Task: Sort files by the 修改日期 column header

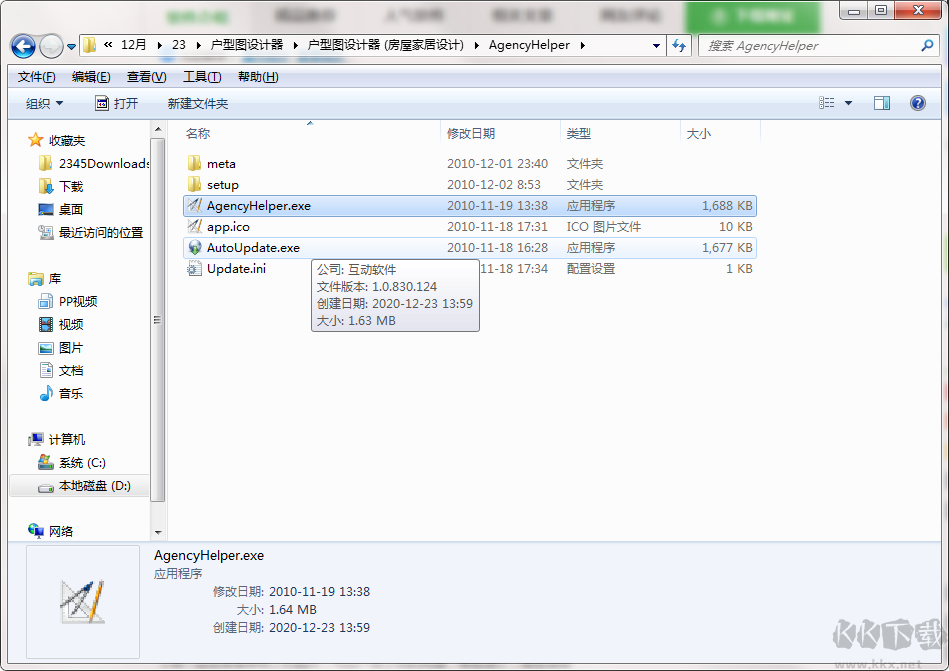Action: pos(471,133)
